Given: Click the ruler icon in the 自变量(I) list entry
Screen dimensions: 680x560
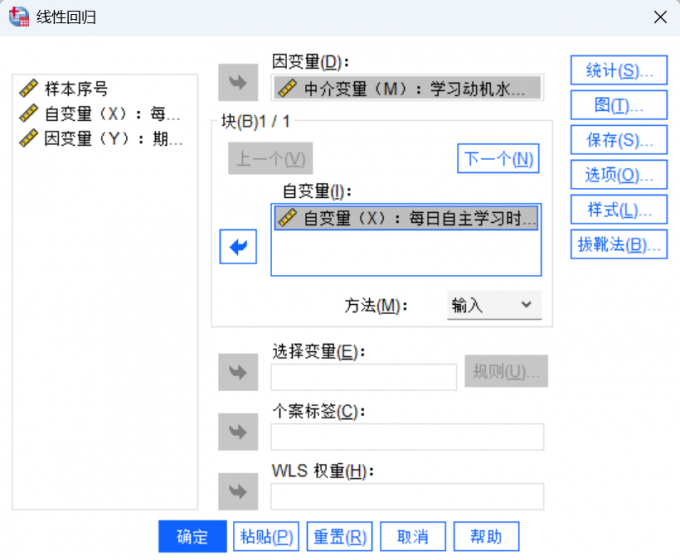Looking at the screenshot, I should click(x=287, y=217).
